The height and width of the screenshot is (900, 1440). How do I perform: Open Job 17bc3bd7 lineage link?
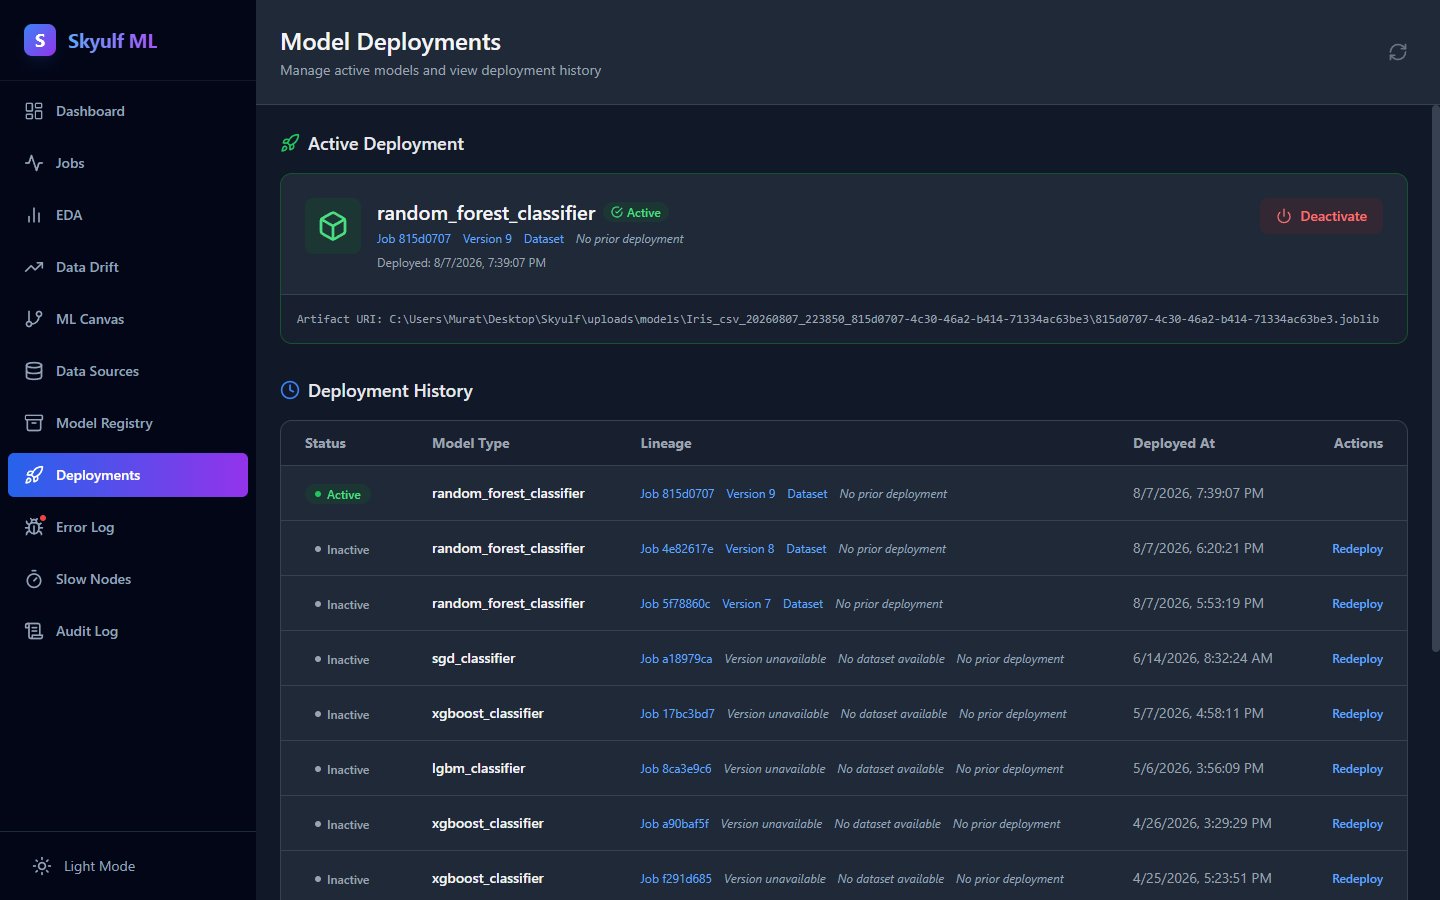677,714
